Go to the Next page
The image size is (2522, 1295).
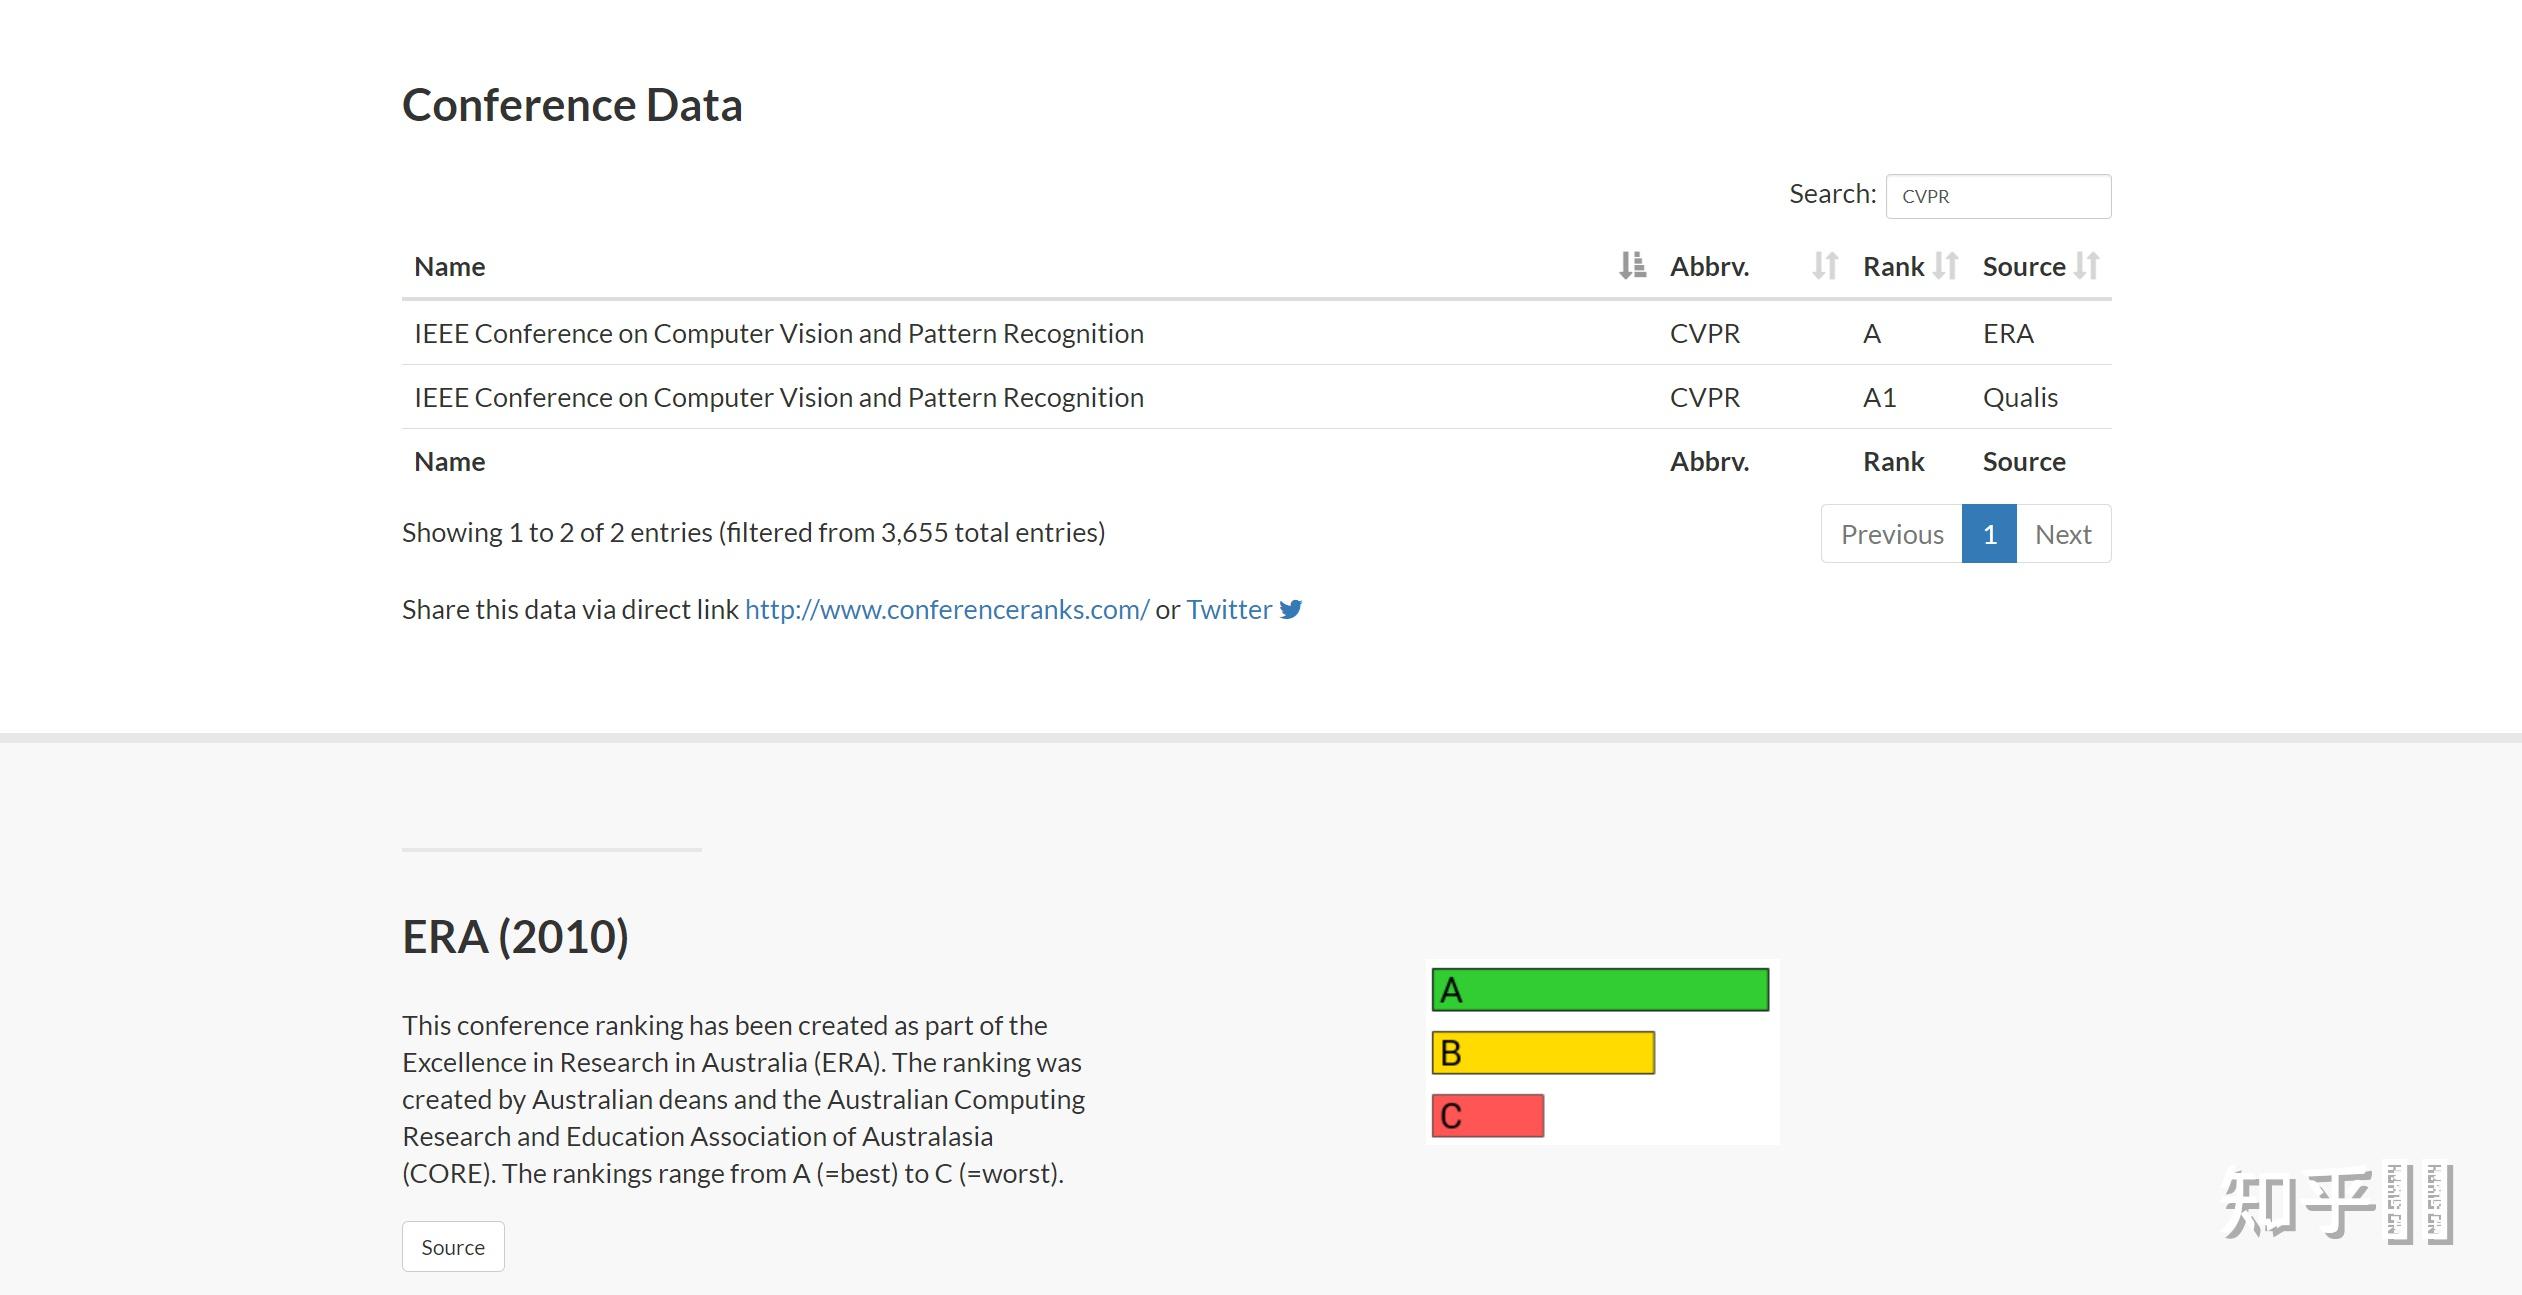pos(2063,534)
